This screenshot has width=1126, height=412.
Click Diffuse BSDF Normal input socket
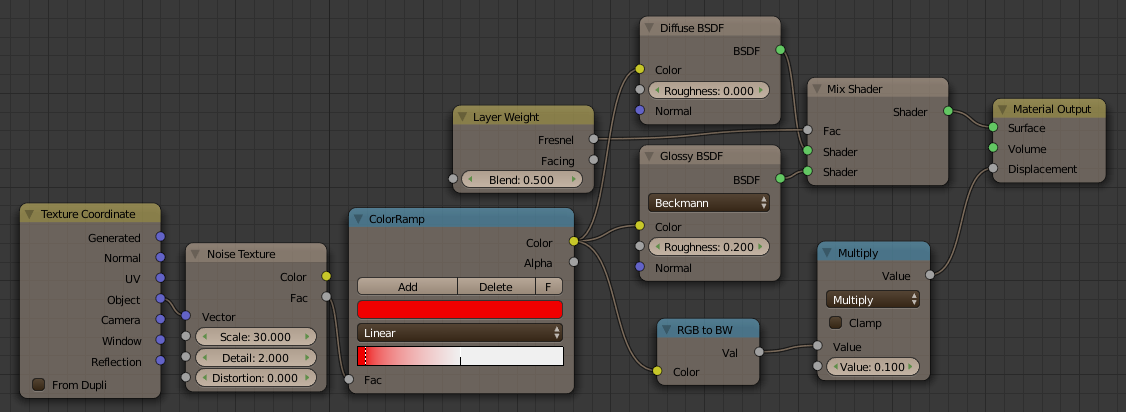[640, 111]
